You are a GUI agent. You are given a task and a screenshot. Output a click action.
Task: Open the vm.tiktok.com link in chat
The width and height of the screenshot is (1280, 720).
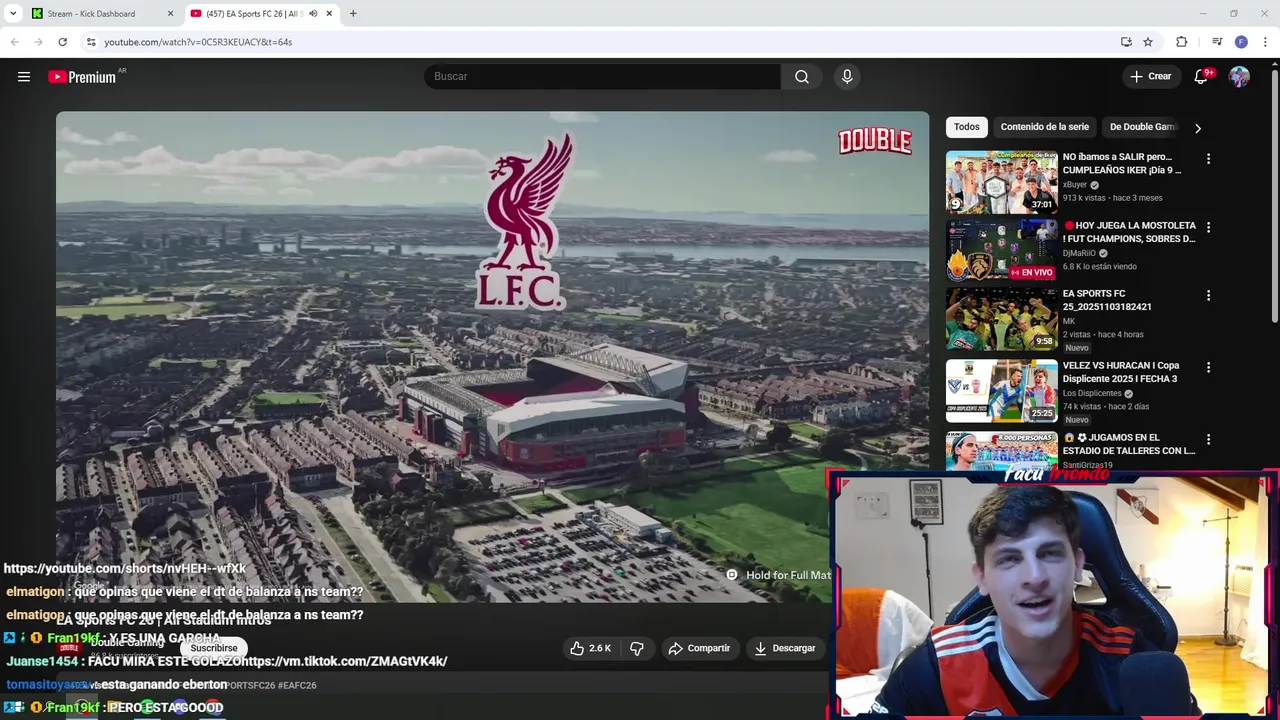point(344,661)
